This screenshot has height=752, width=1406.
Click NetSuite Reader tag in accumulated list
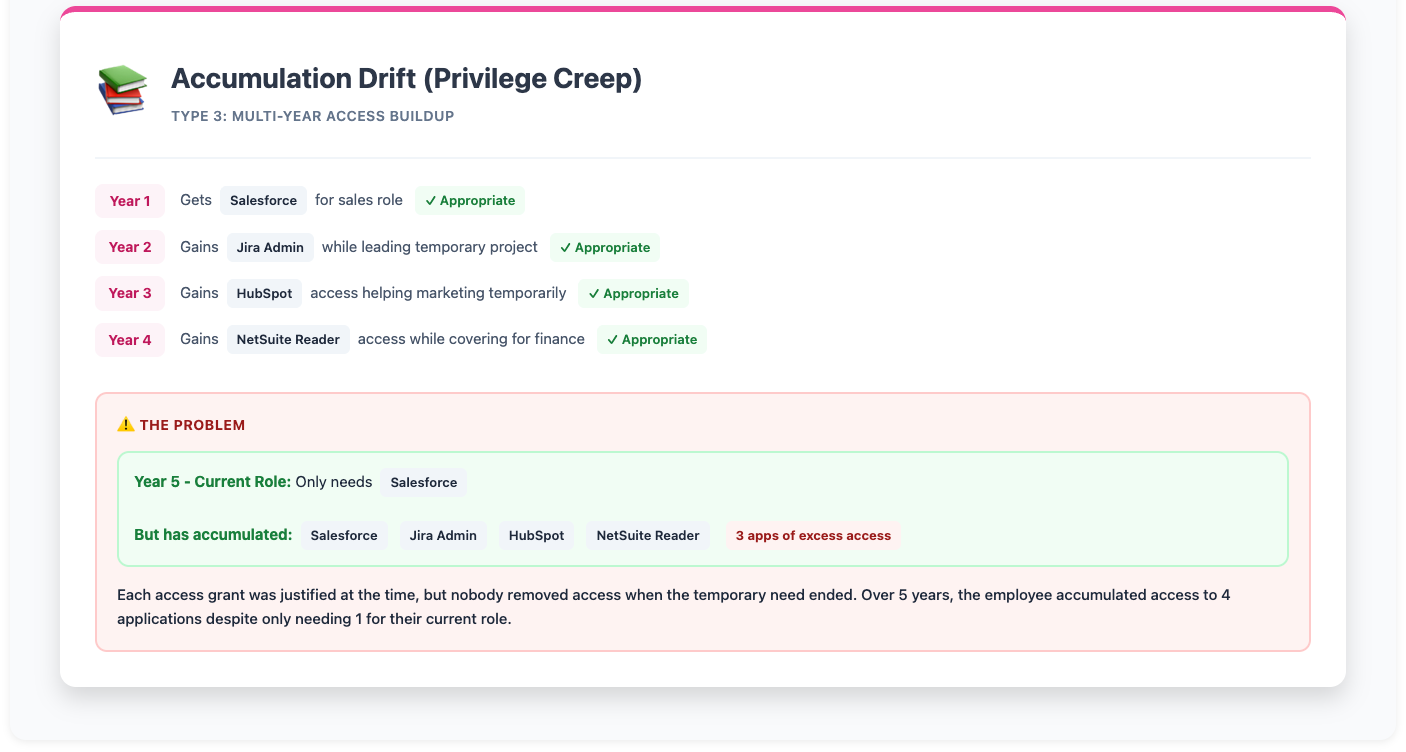648,535
